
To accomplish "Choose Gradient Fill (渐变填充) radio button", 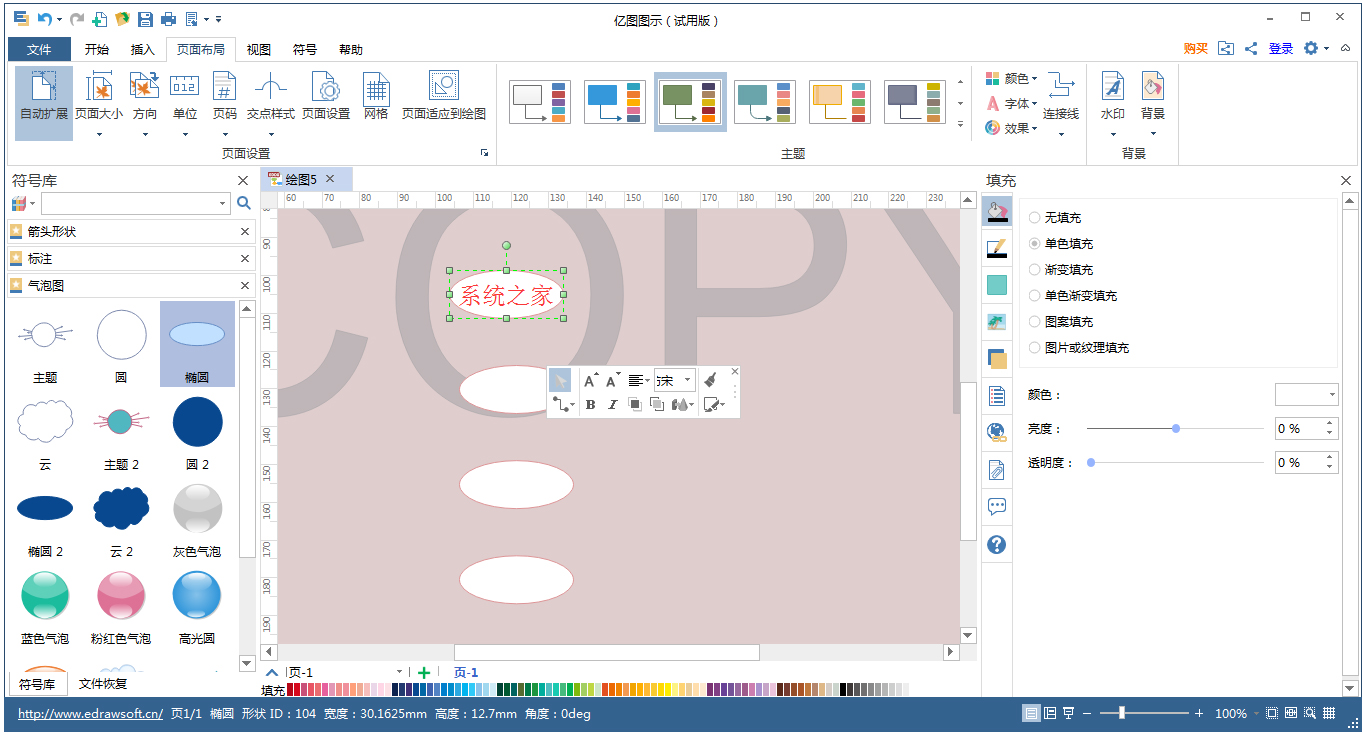I will click(x=1034, y=269).
